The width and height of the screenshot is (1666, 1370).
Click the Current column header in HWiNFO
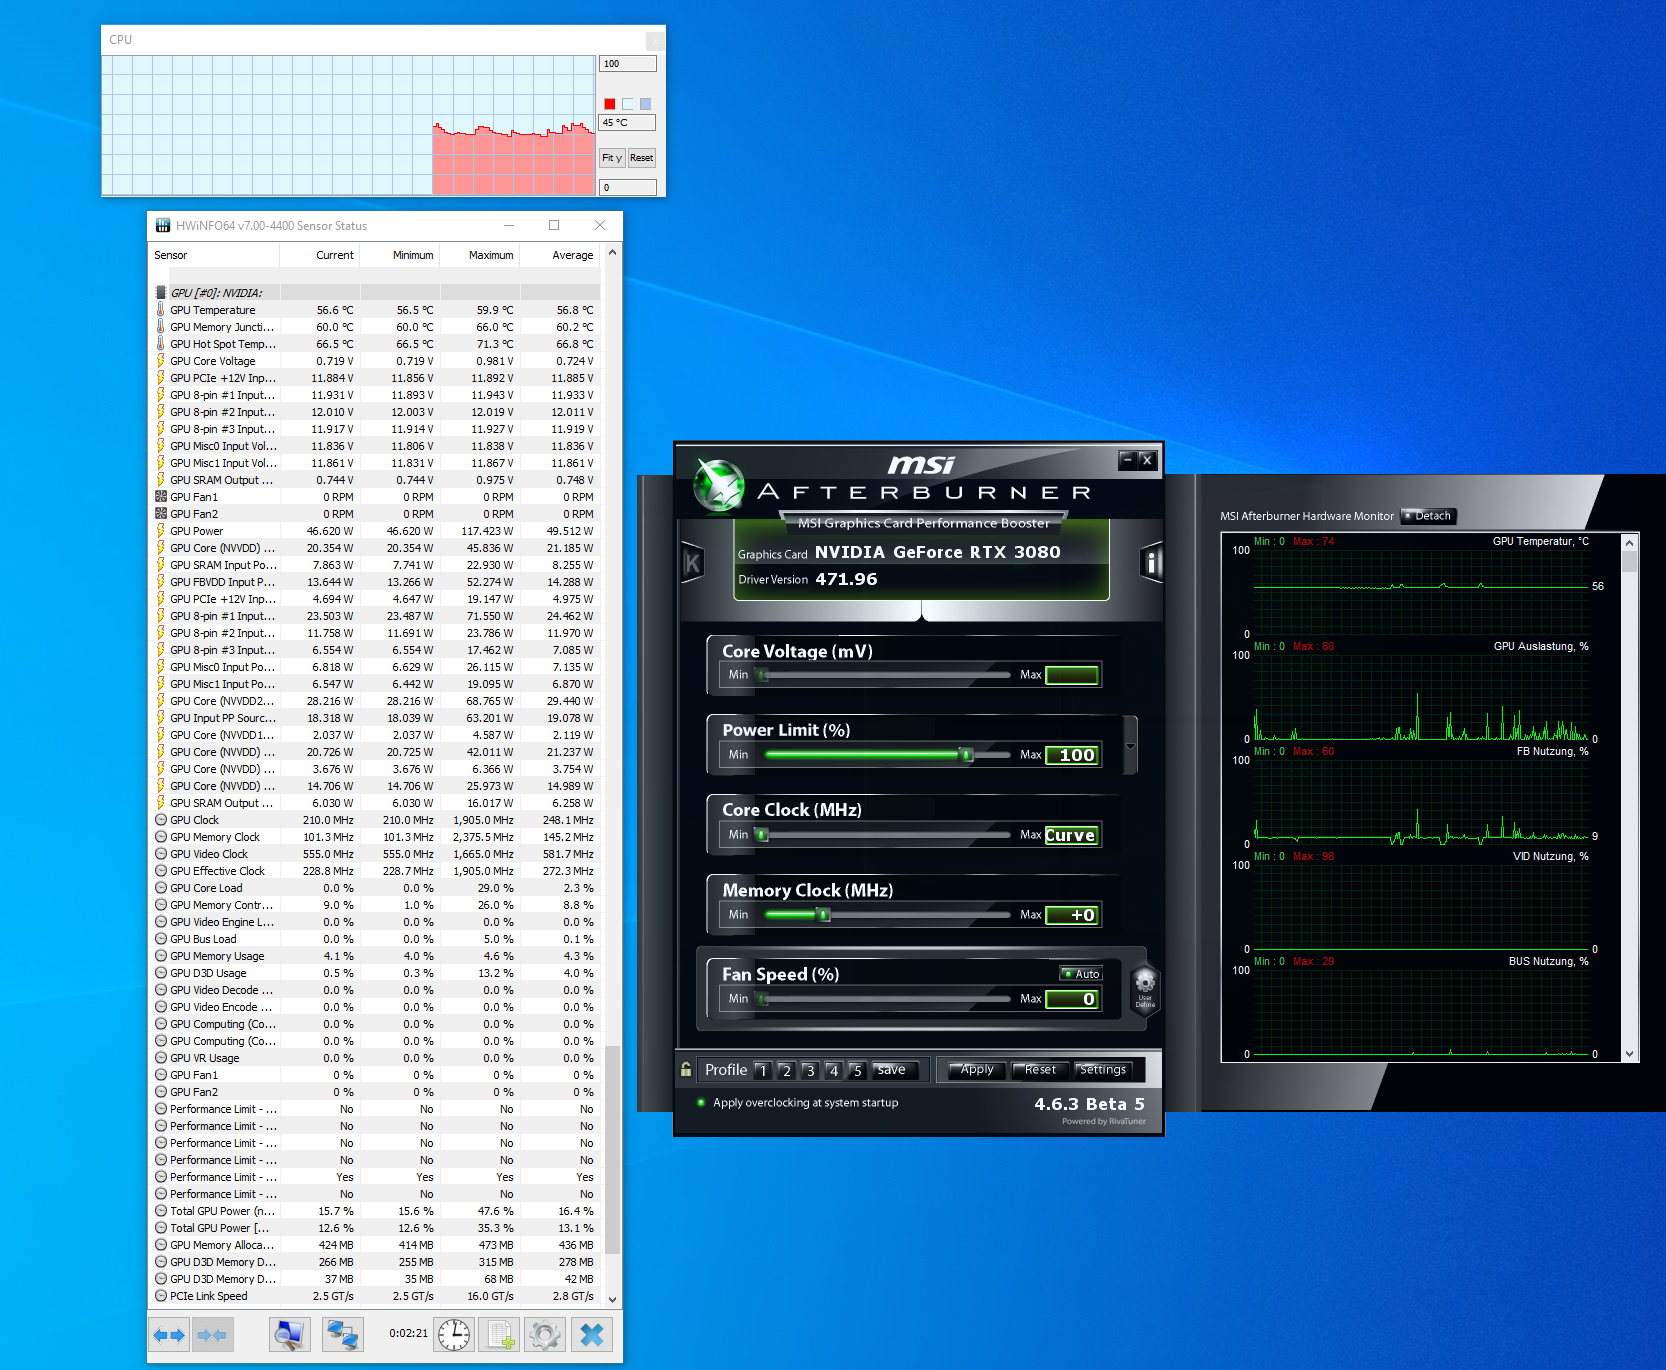[320, 255]
